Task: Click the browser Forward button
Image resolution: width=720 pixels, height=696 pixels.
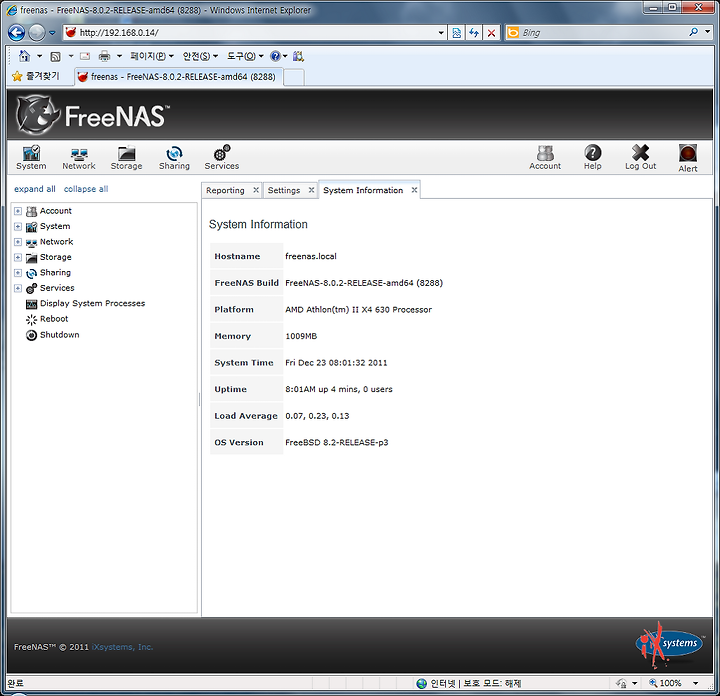Action: [37, 33]
